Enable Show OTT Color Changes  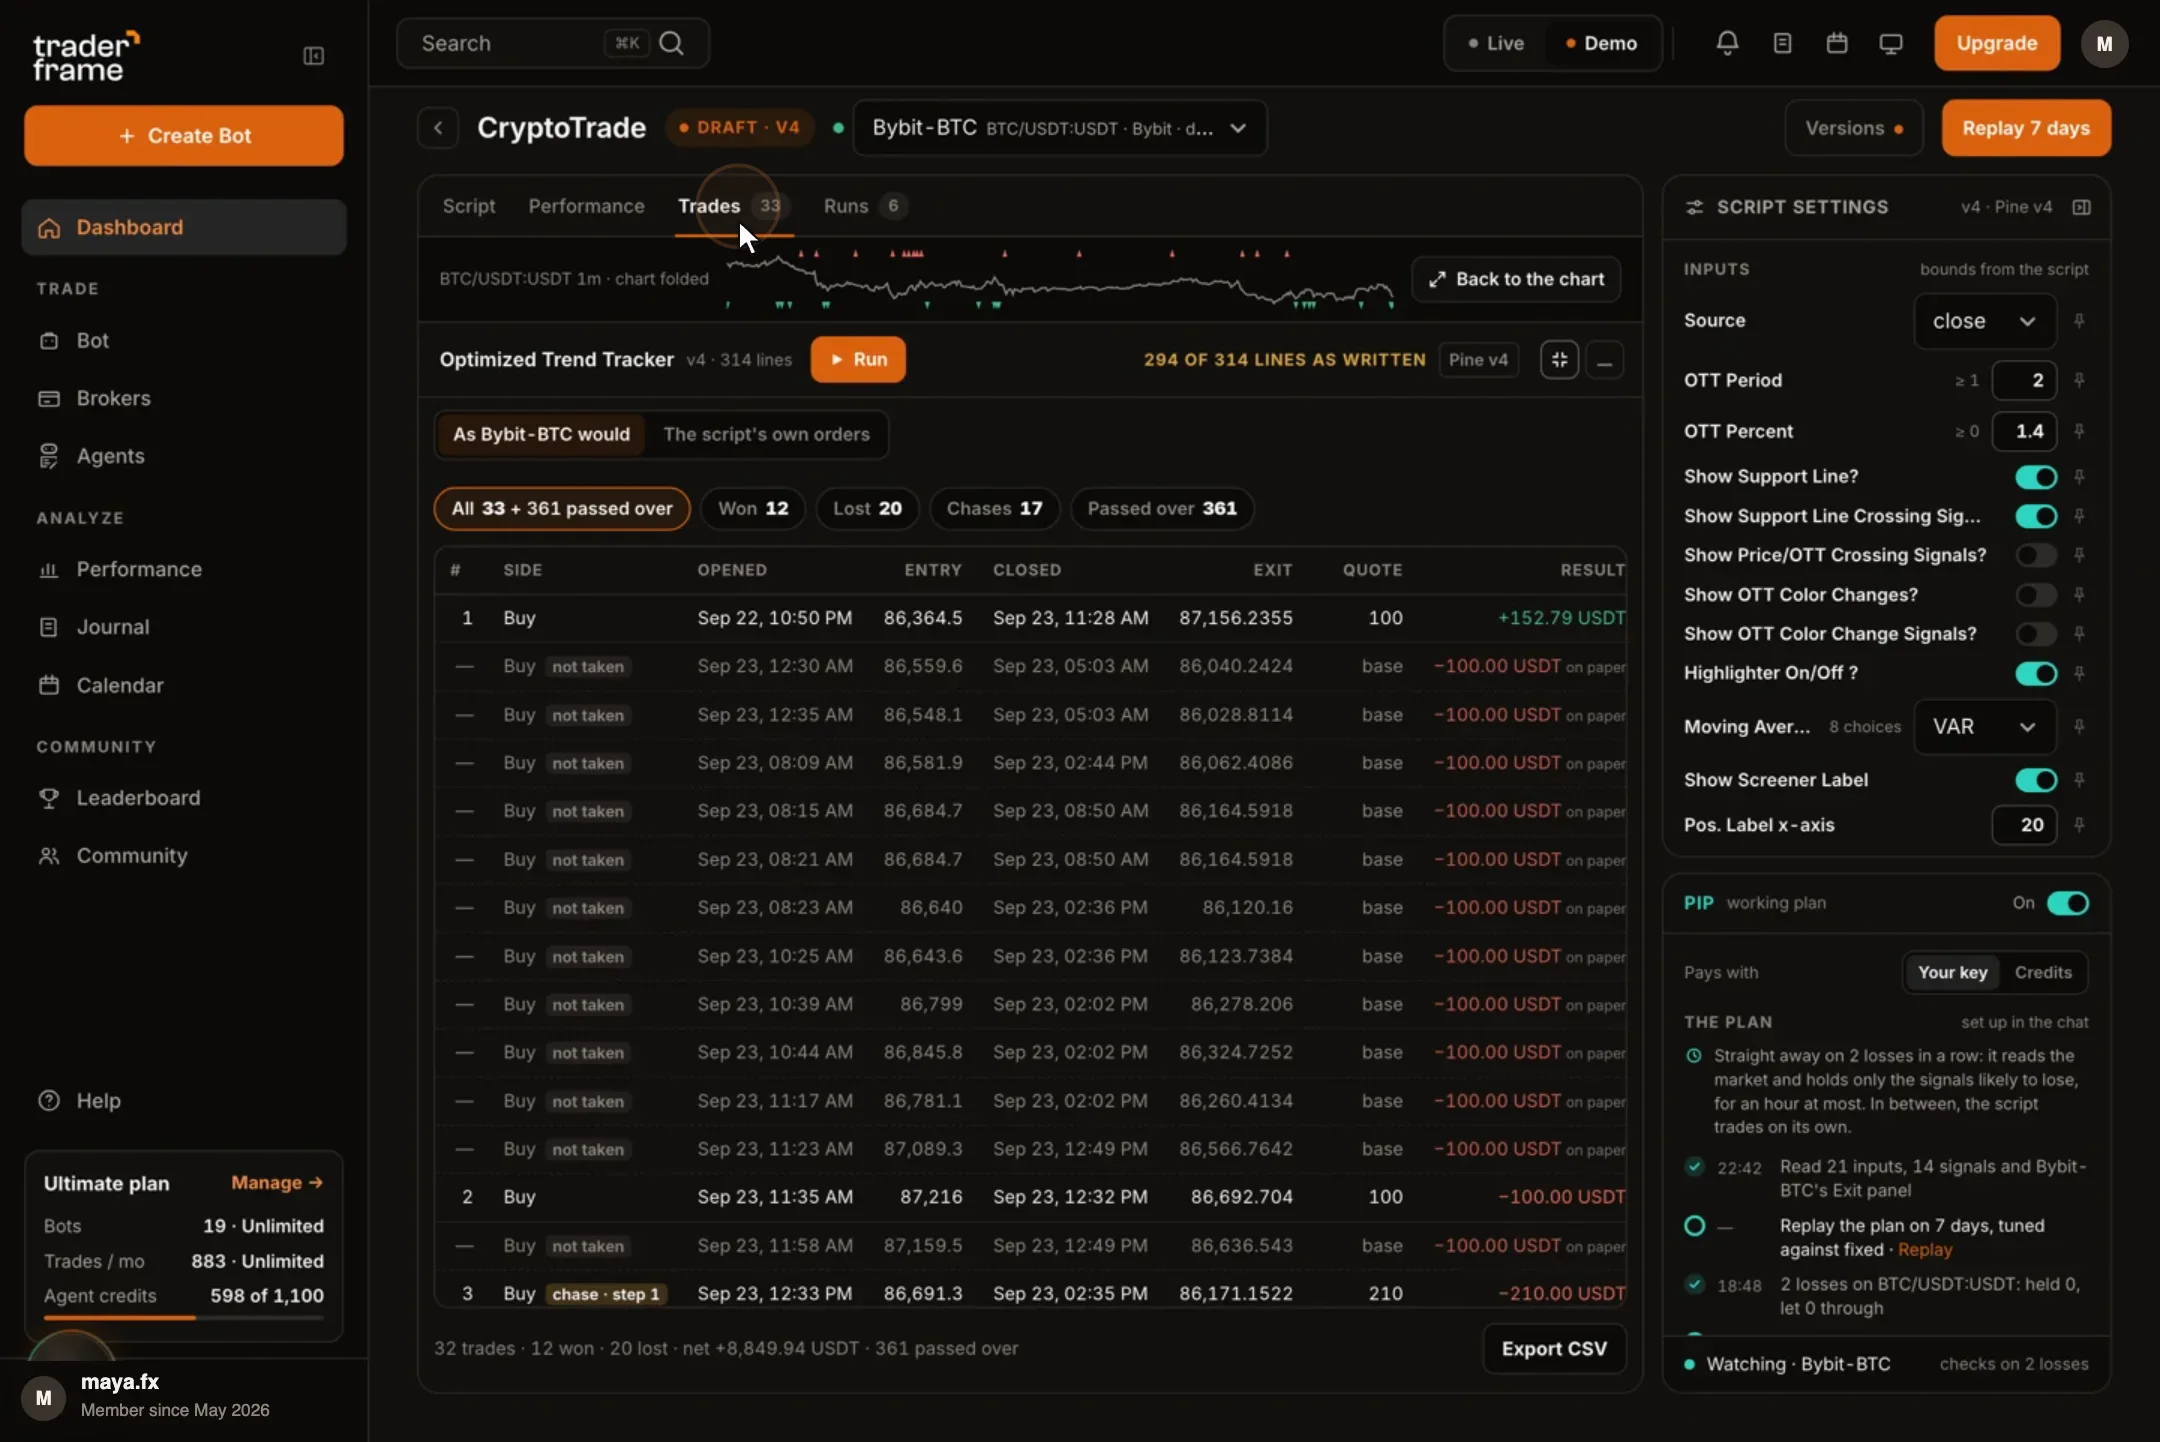click(x=2036, y=595)
